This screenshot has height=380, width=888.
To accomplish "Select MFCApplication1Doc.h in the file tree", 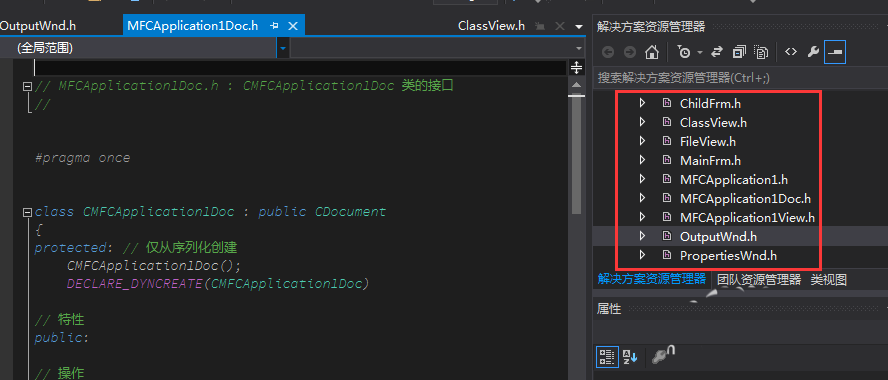I will click(745, 199).
